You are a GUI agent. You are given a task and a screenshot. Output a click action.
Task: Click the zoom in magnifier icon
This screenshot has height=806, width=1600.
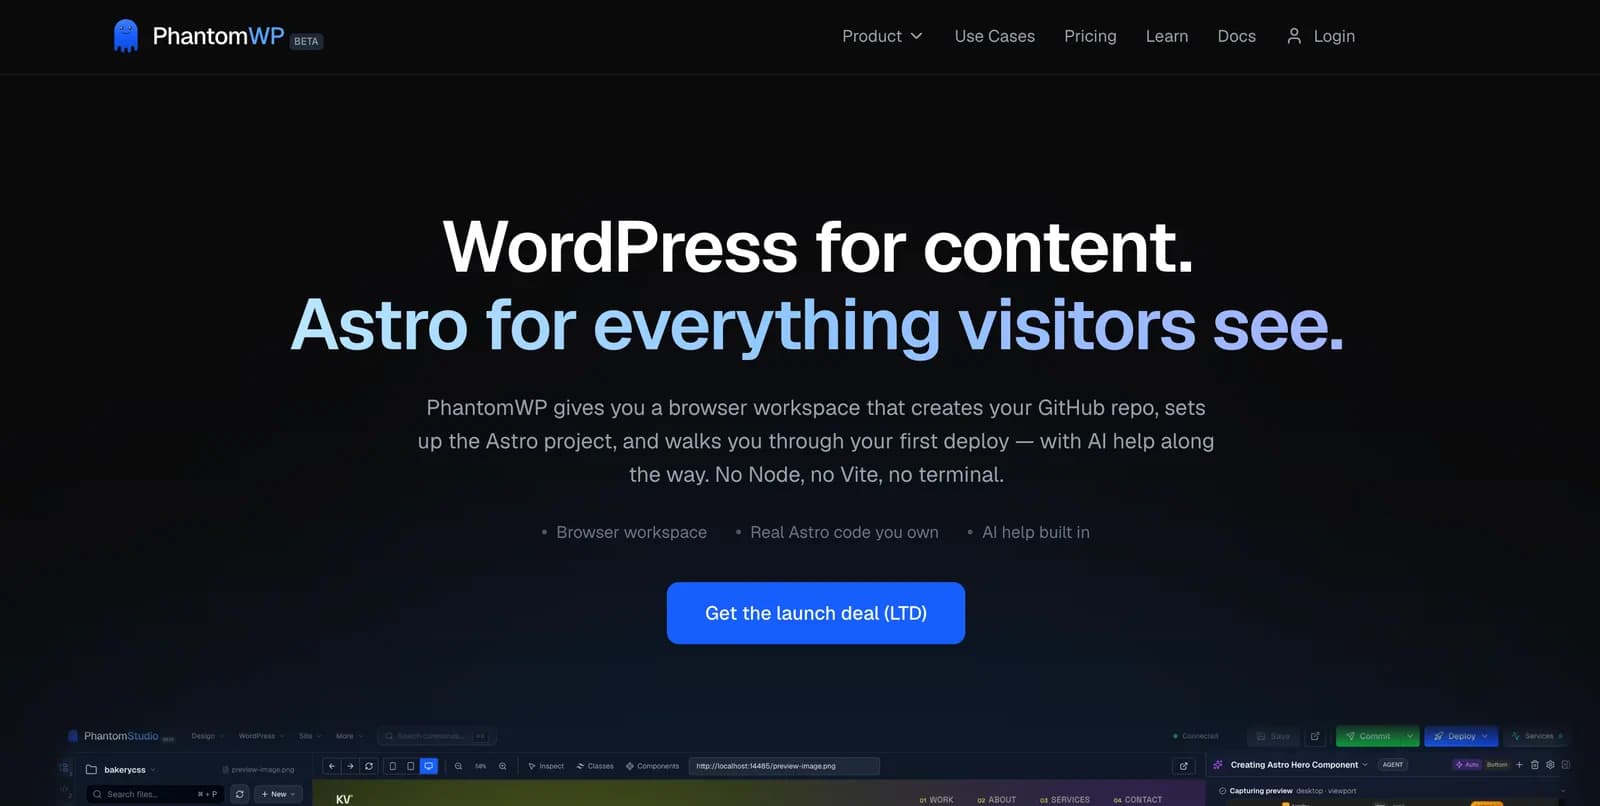click(503, 766)
